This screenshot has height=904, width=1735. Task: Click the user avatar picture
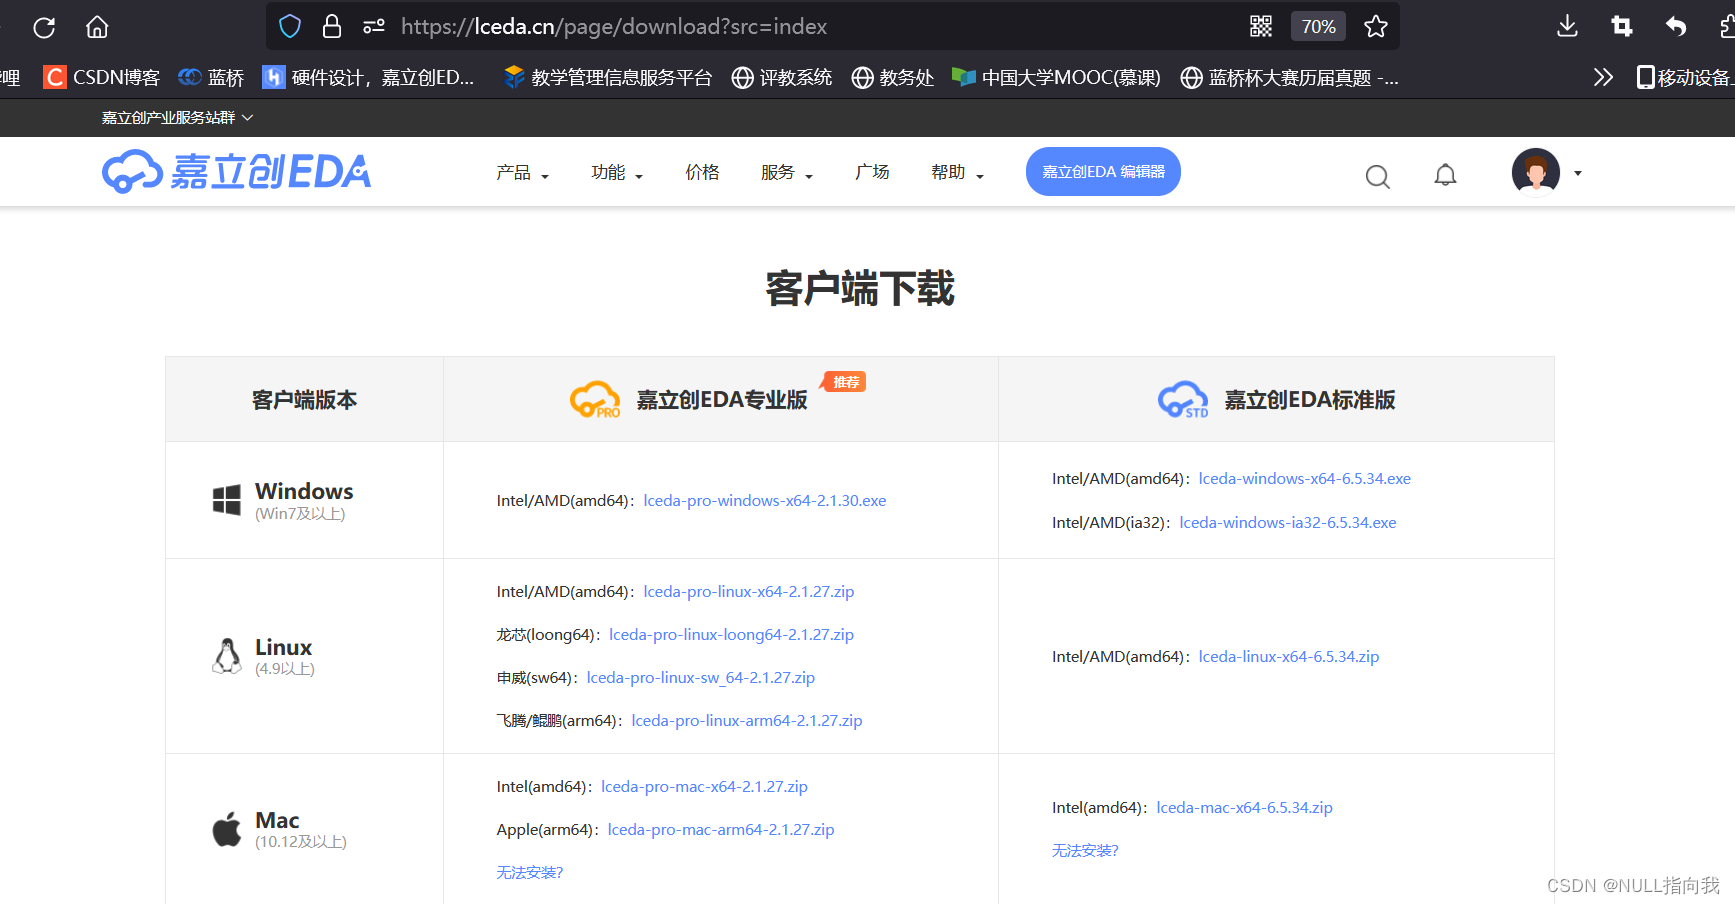click(x=1536, y=172)
